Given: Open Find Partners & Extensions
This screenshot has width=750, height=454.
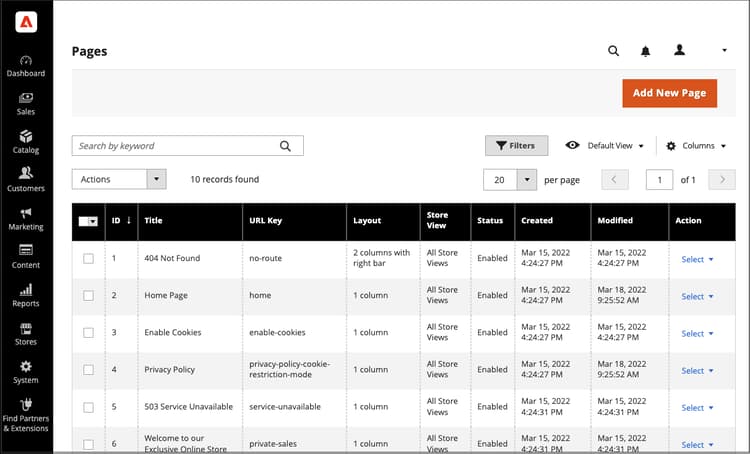Looking at the screenshot, I should pos(26,416).
